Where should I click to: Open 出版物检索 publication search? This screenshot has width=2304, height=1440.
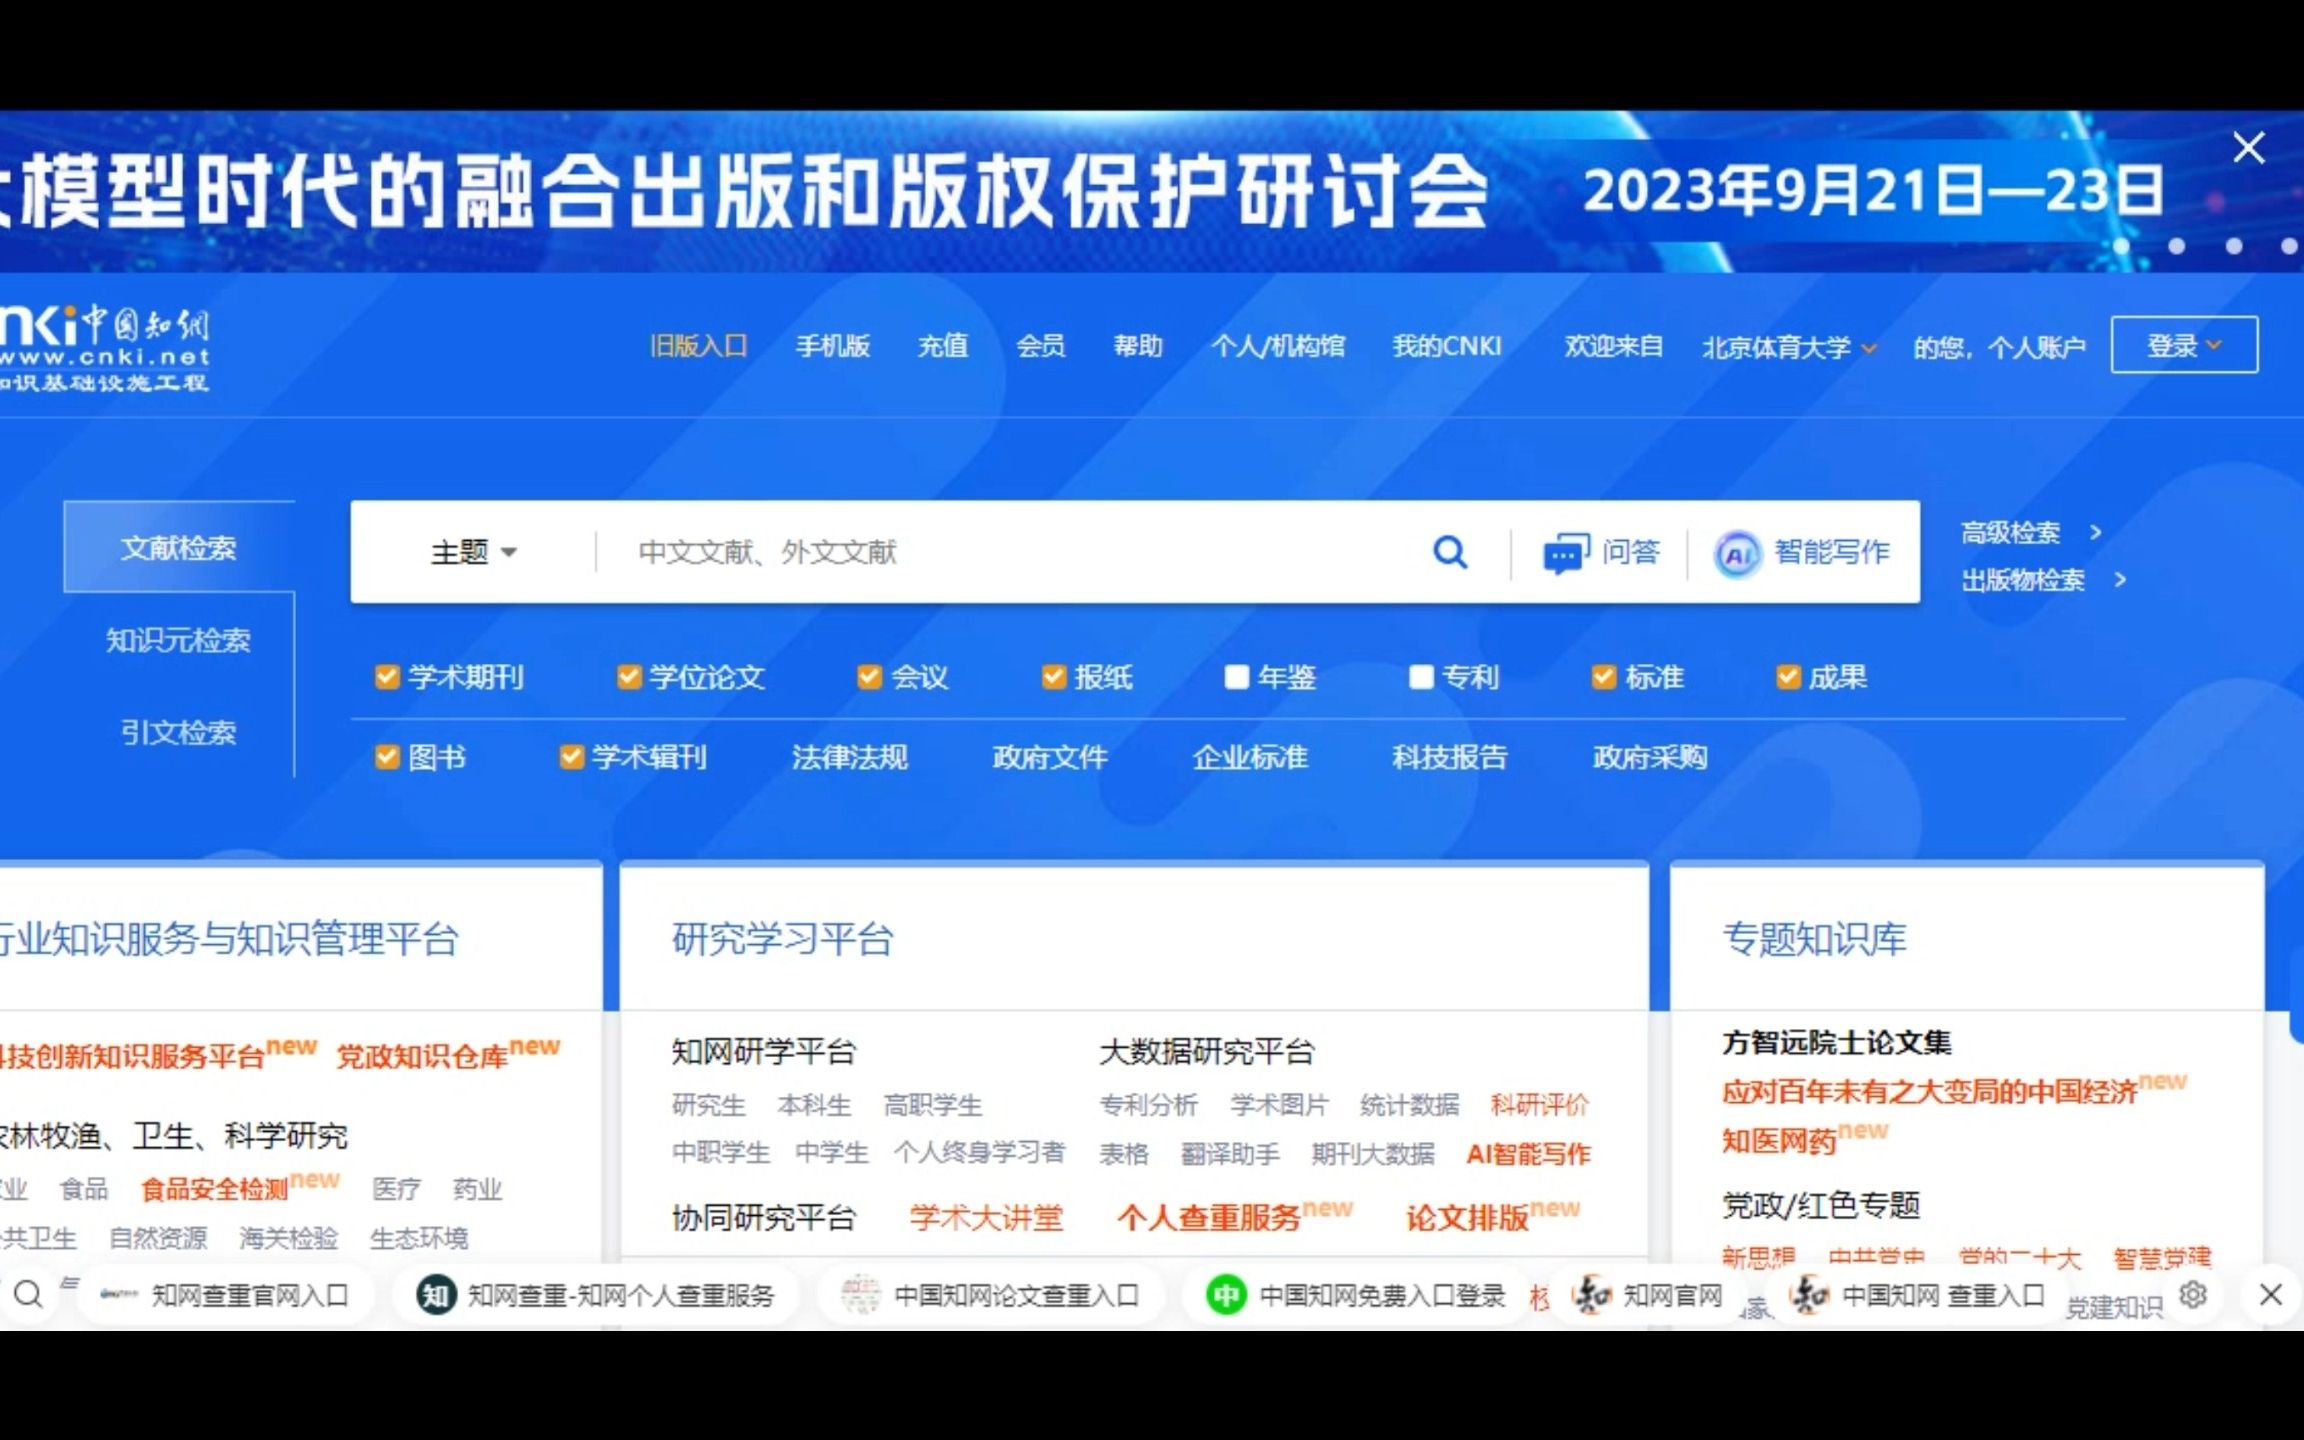[2043, 580]
